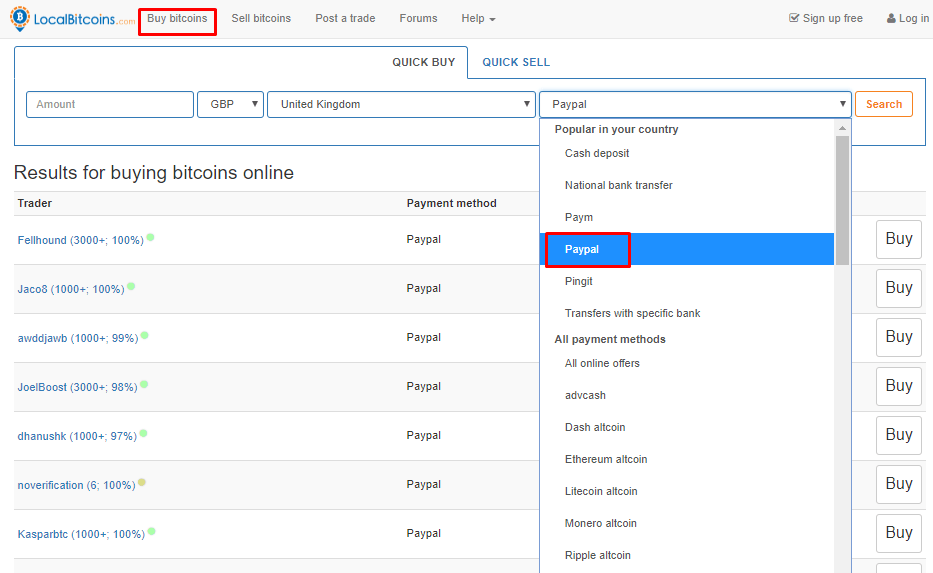Viewport: 933px width, 573px height.
Task: Open trader noverification profile
Action: coord(76,486)
